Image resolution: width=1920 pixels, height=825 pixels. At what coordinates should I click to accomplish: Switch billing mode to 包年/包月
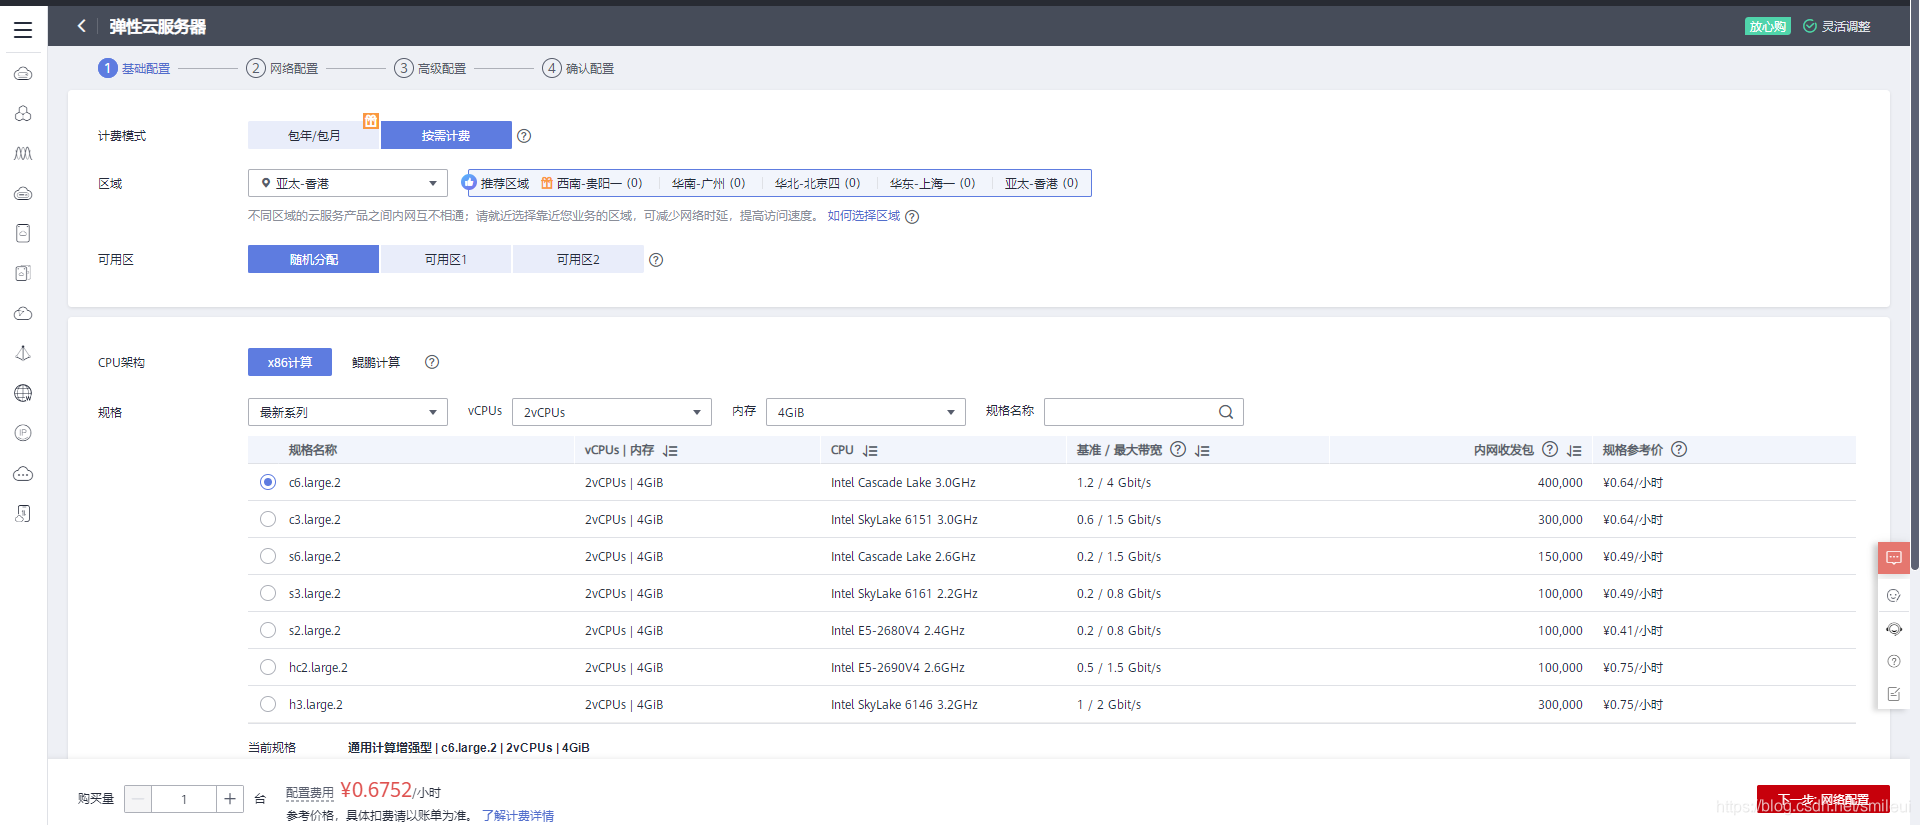pos(314,135)
